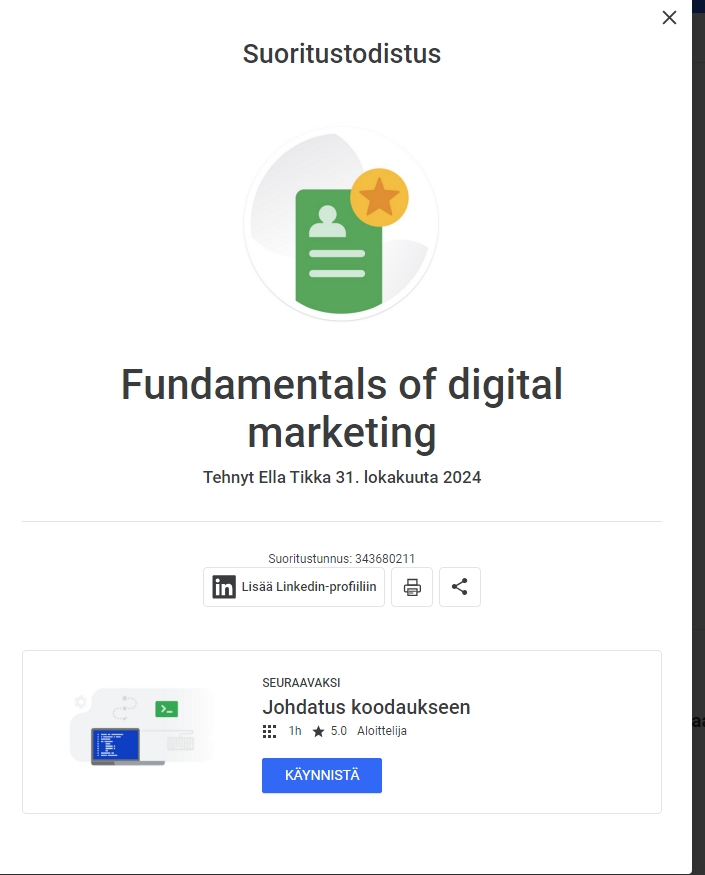Click the share icon button

pyautogui.click(x=459, y=587)
